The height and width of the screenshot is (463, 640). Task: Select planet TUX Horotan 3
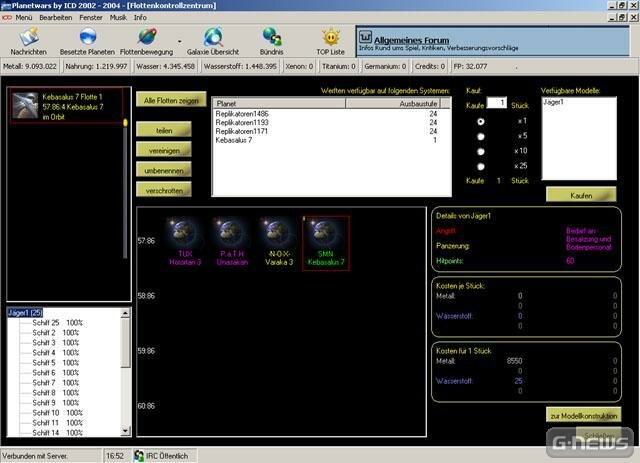pyautogui.click(x=185, y=243)
